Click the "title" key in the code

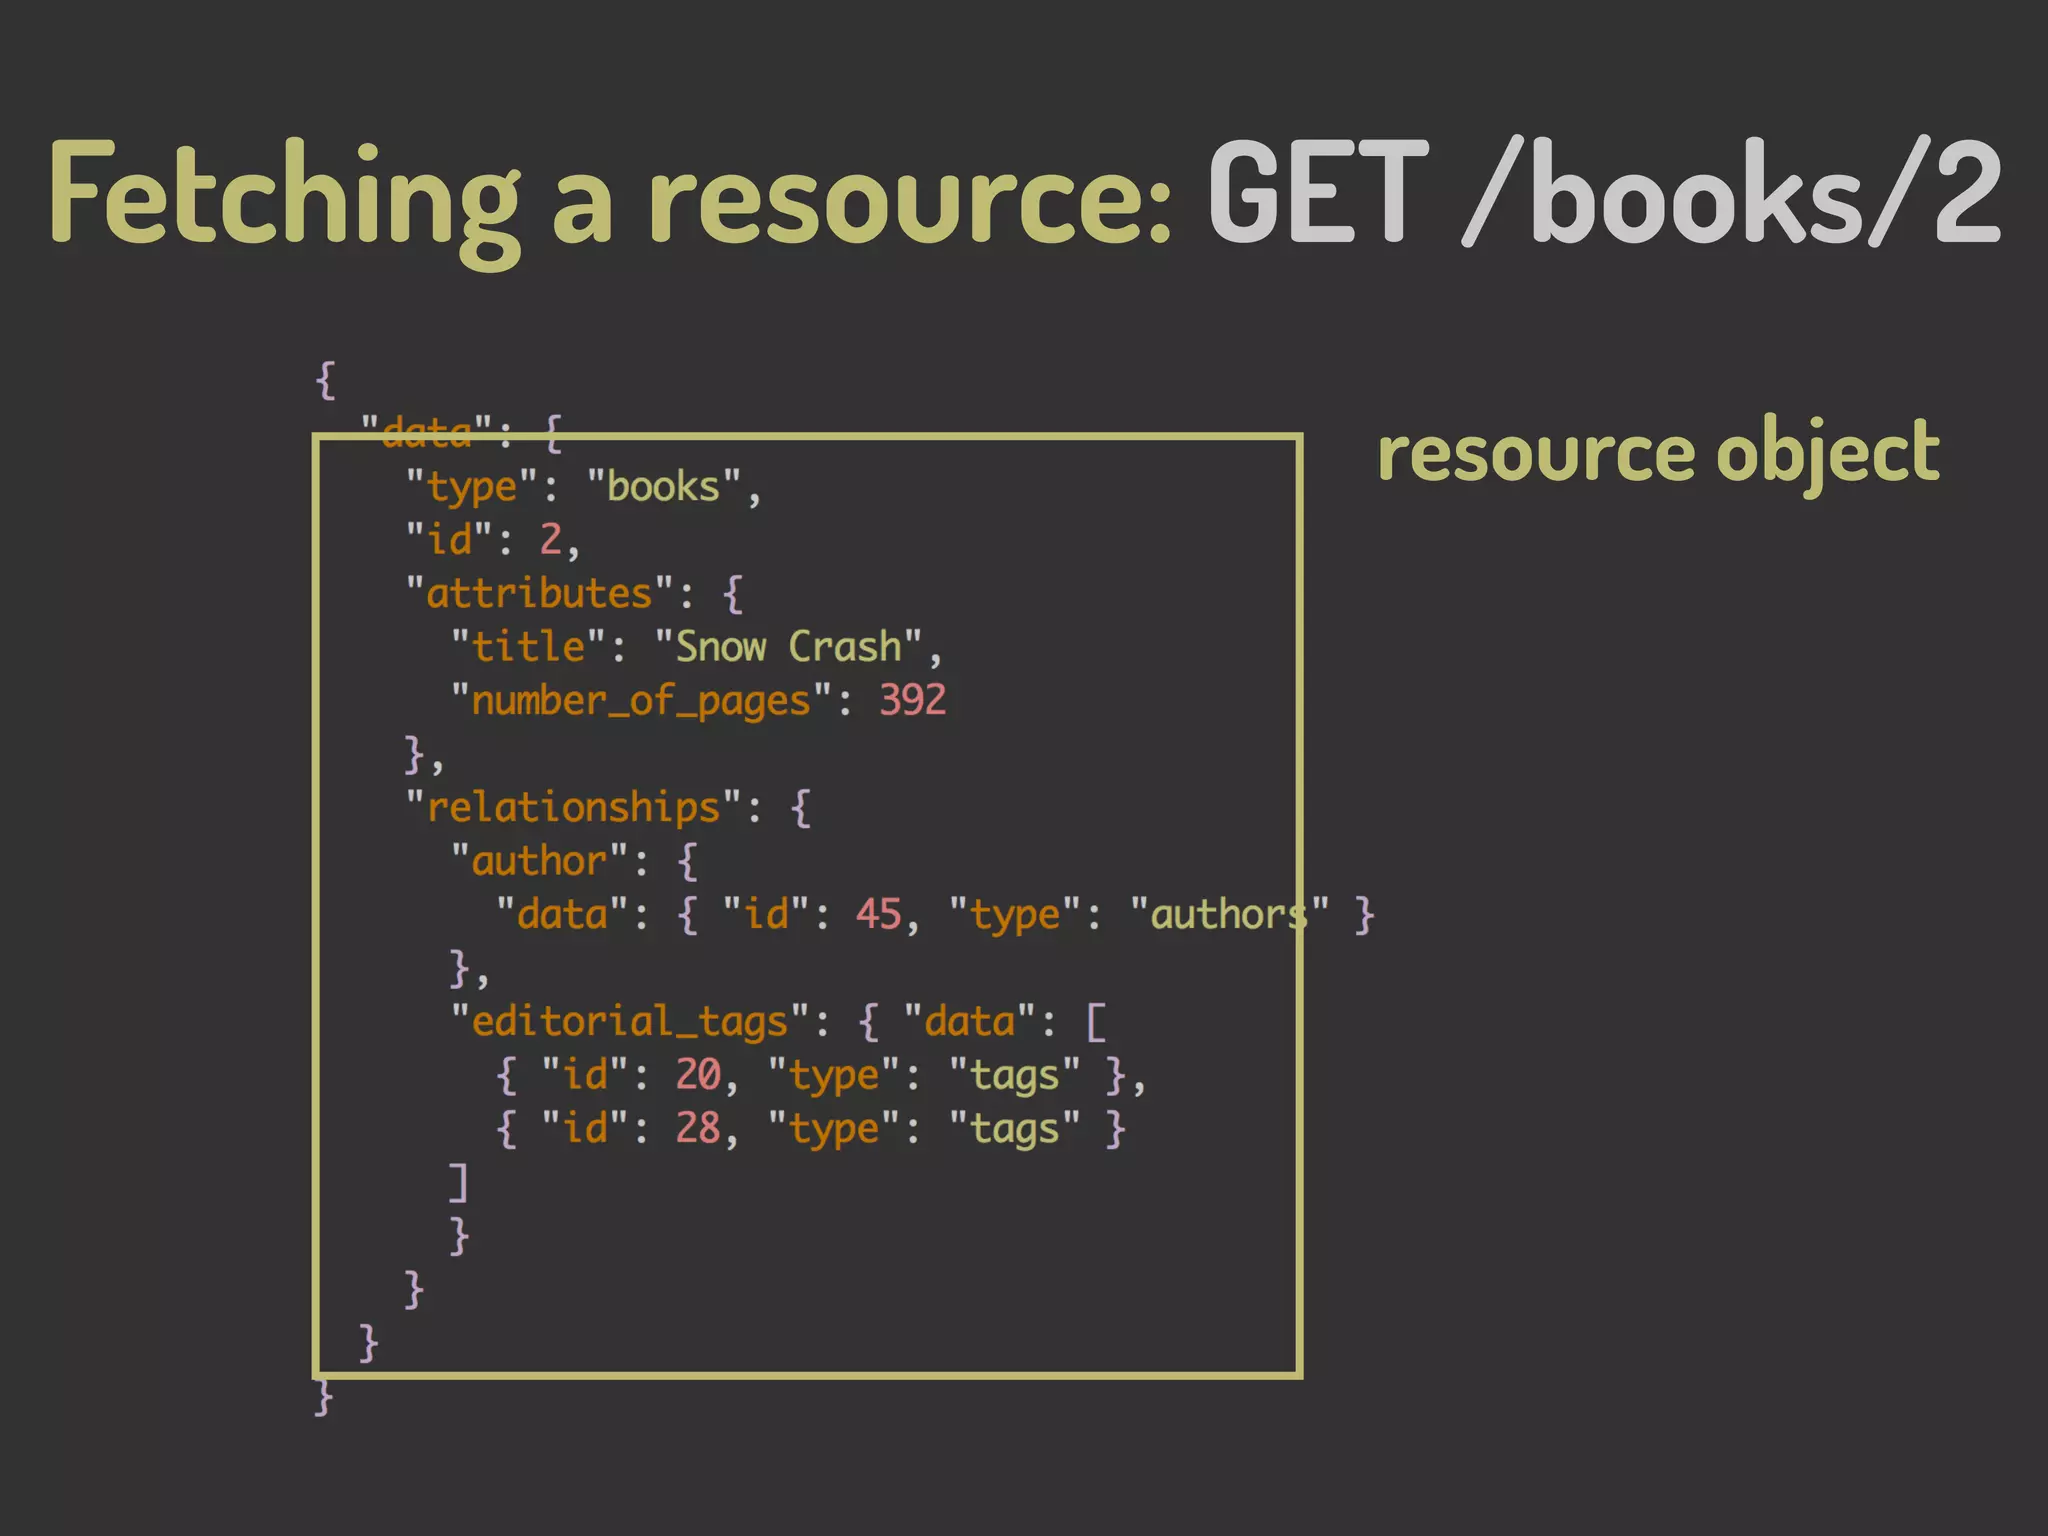tap(528, 647)
